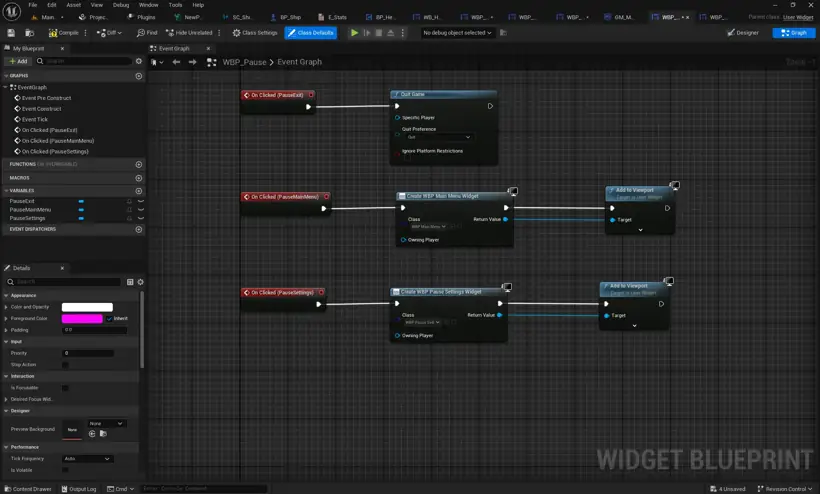Expand the Padding property
This screenshot has height=494, width=820.
pyautogui.click(x=6, y=330)
